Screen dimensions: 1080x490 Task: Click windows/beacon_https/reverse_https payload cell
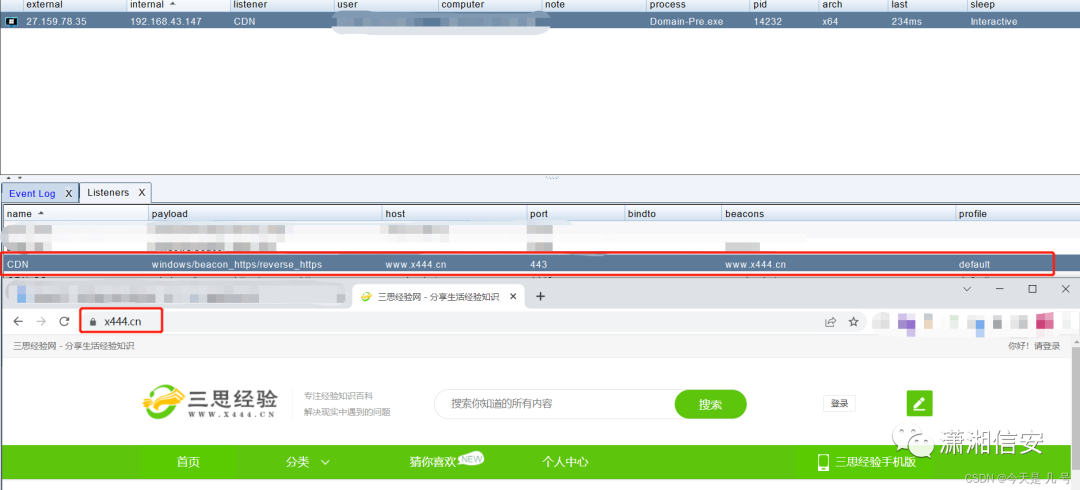237,264
